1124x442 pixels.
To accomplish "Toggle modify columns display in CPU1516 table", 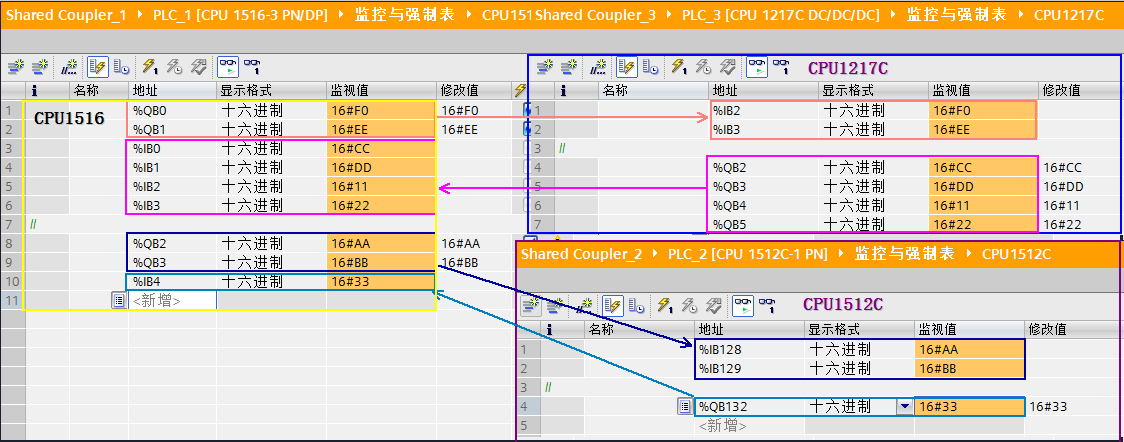I will pyautogui.click(x=97, y=67).
